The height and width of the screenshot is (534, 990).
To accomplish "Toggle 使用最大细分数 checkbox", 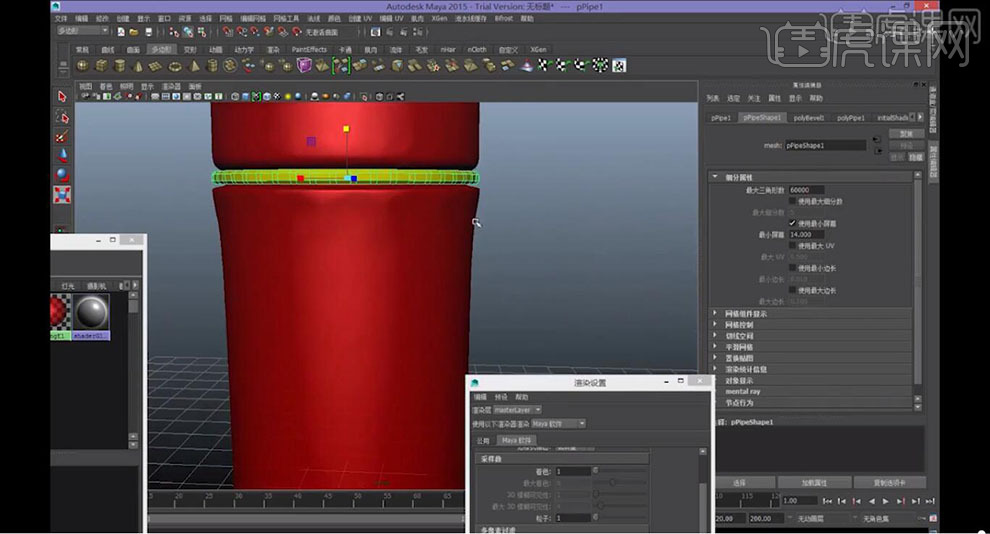I will coord(792,201).
